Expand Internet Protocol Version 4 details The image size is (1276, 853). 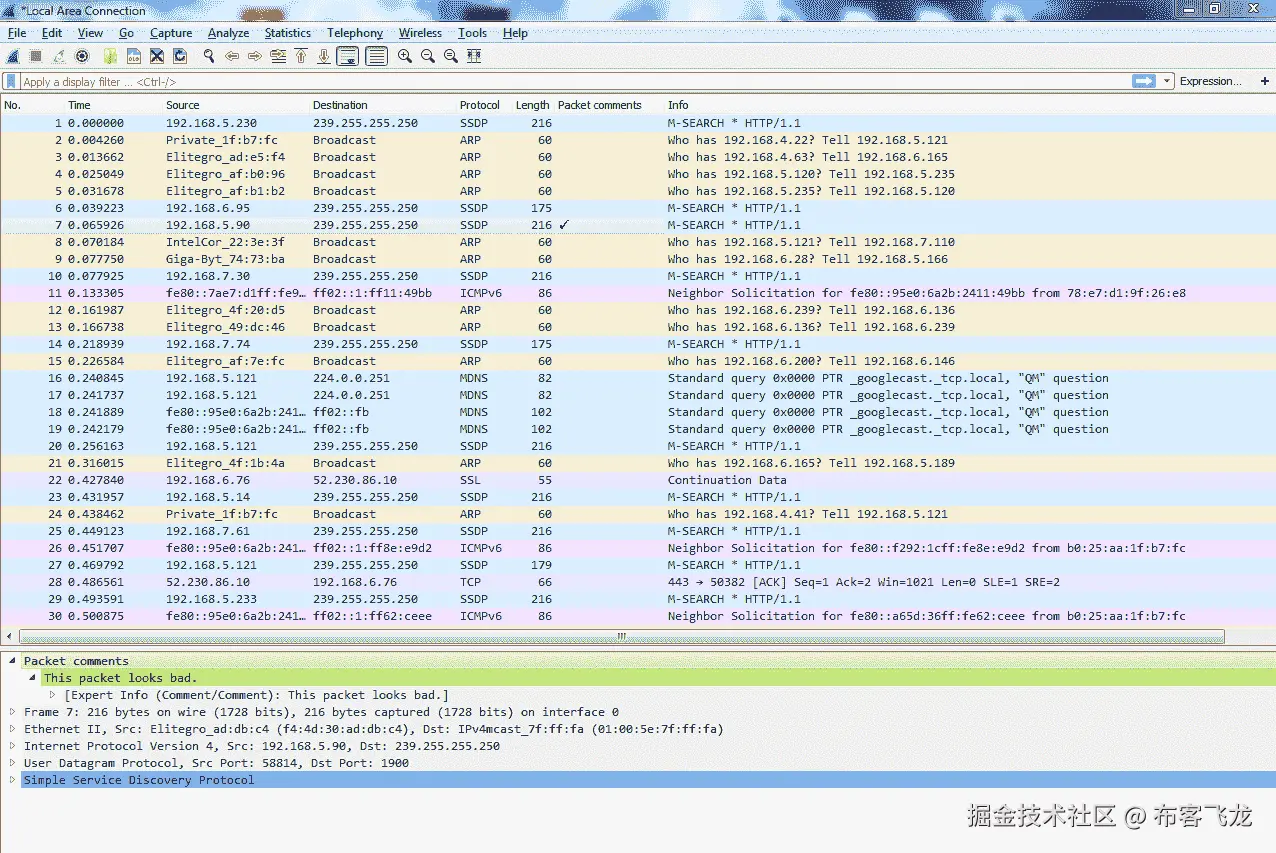pos(12,746)
